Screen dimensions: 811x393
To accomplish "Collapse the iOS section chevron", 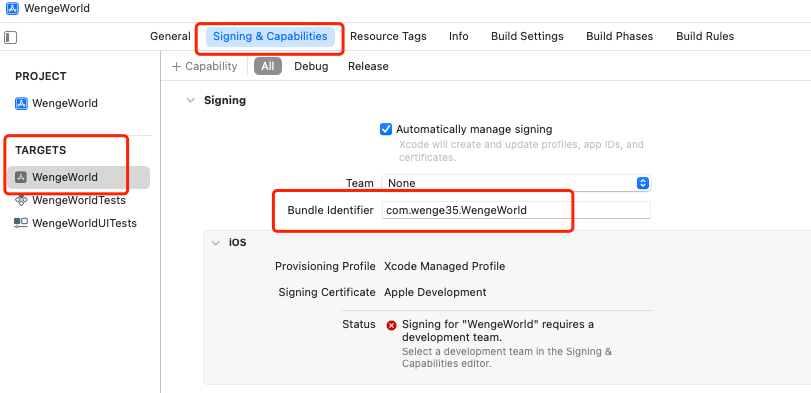I will 216,243.
